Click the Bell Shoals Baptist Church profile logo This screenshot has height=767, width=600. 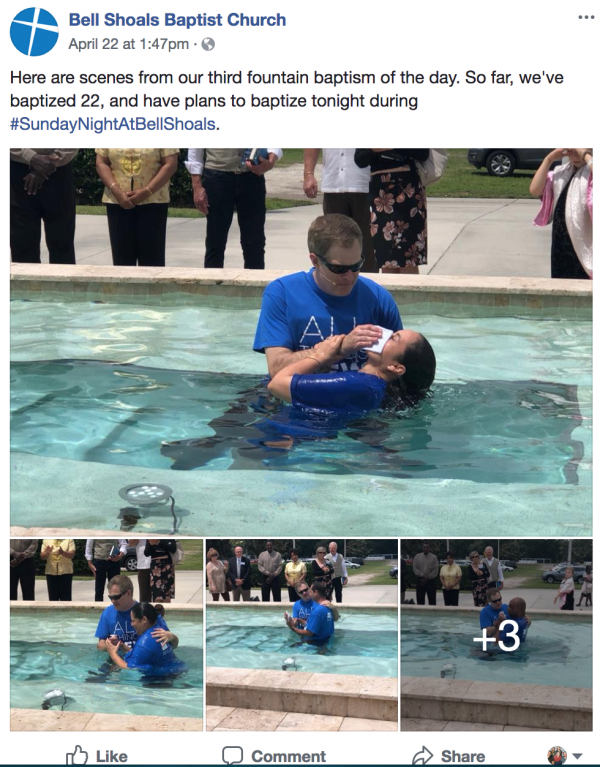click(34, 31)
